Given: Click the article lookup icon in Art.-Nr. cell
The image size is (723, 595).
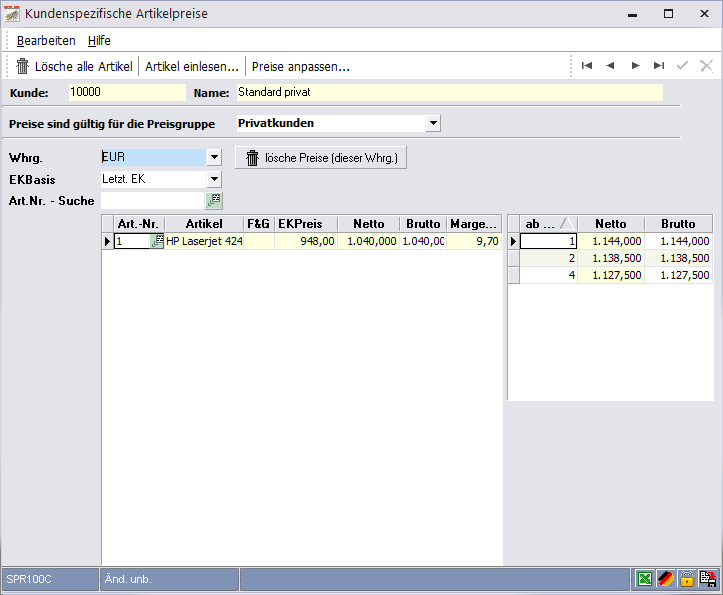Looking at the screenshot, I should 157,241.
